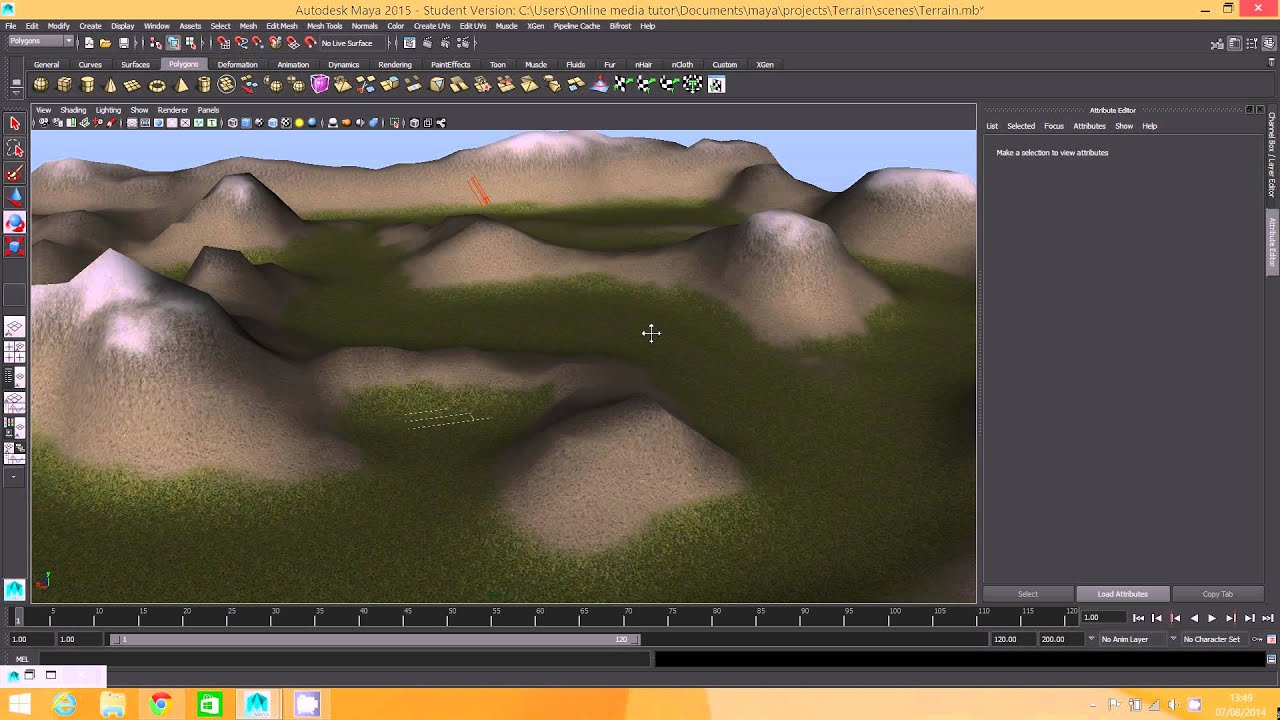Toggle select by hierarchy icon
The image size is (1280, 720).
156,43
